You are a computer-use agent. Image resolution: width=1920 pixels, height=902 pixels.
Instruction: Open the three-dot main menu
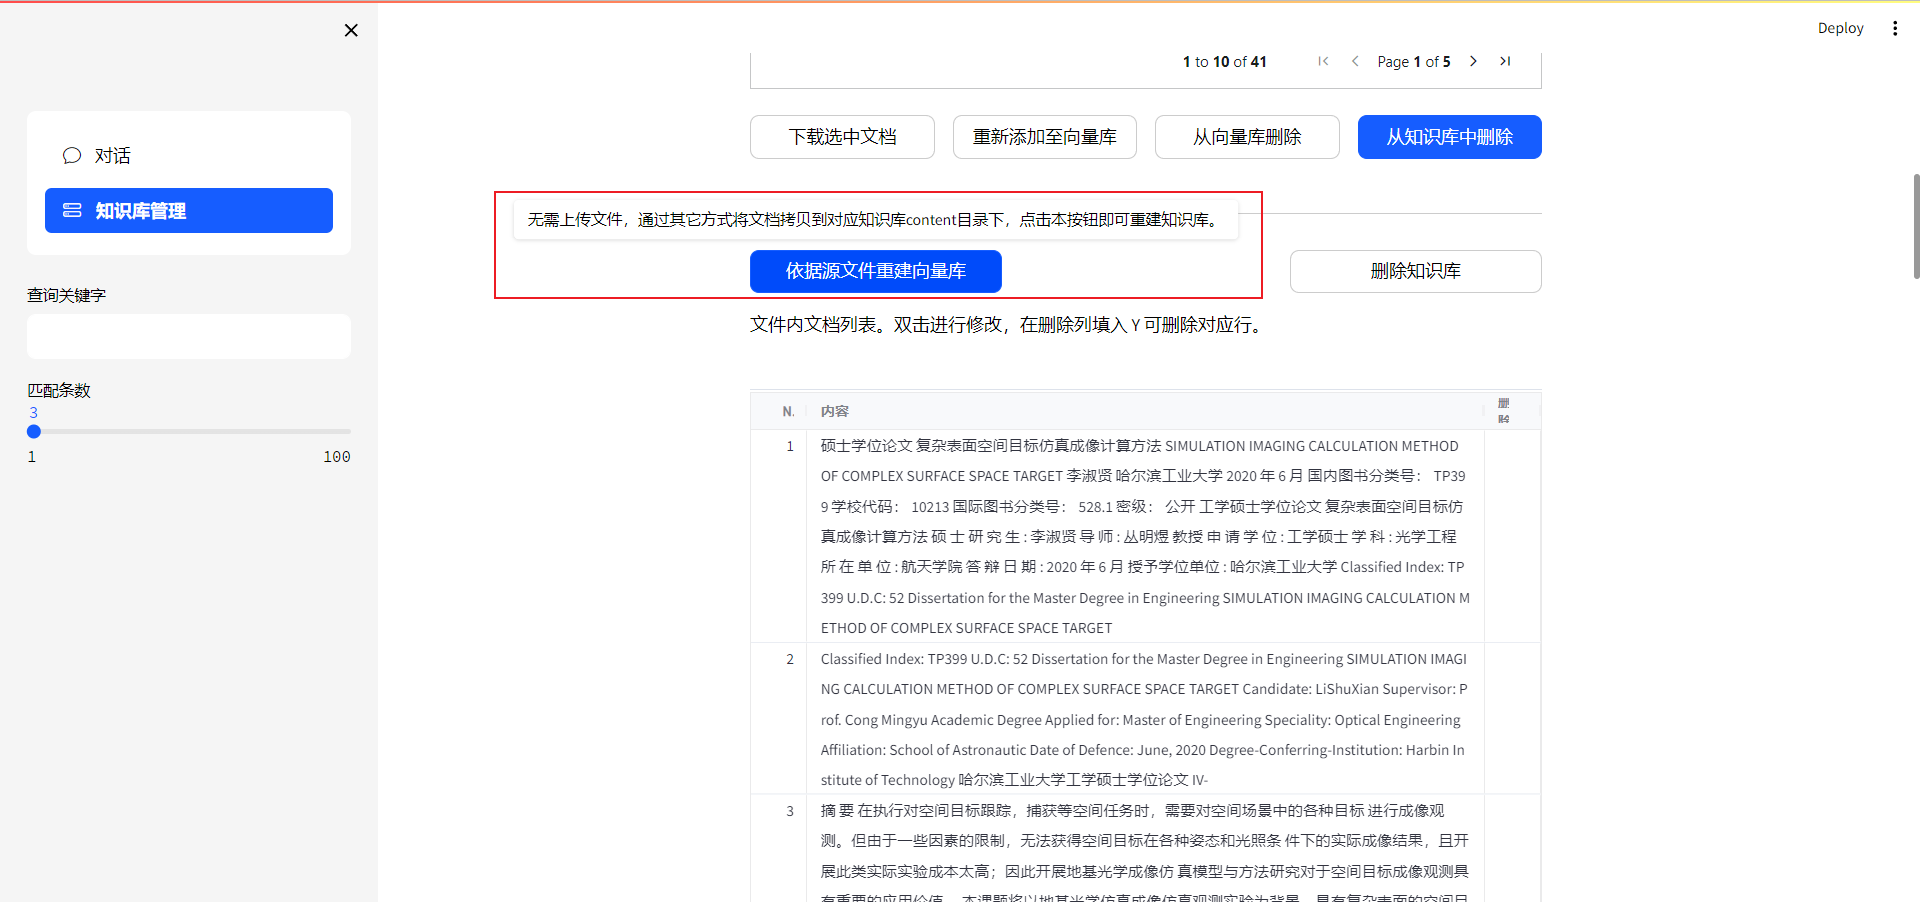tap(1895, 28)
